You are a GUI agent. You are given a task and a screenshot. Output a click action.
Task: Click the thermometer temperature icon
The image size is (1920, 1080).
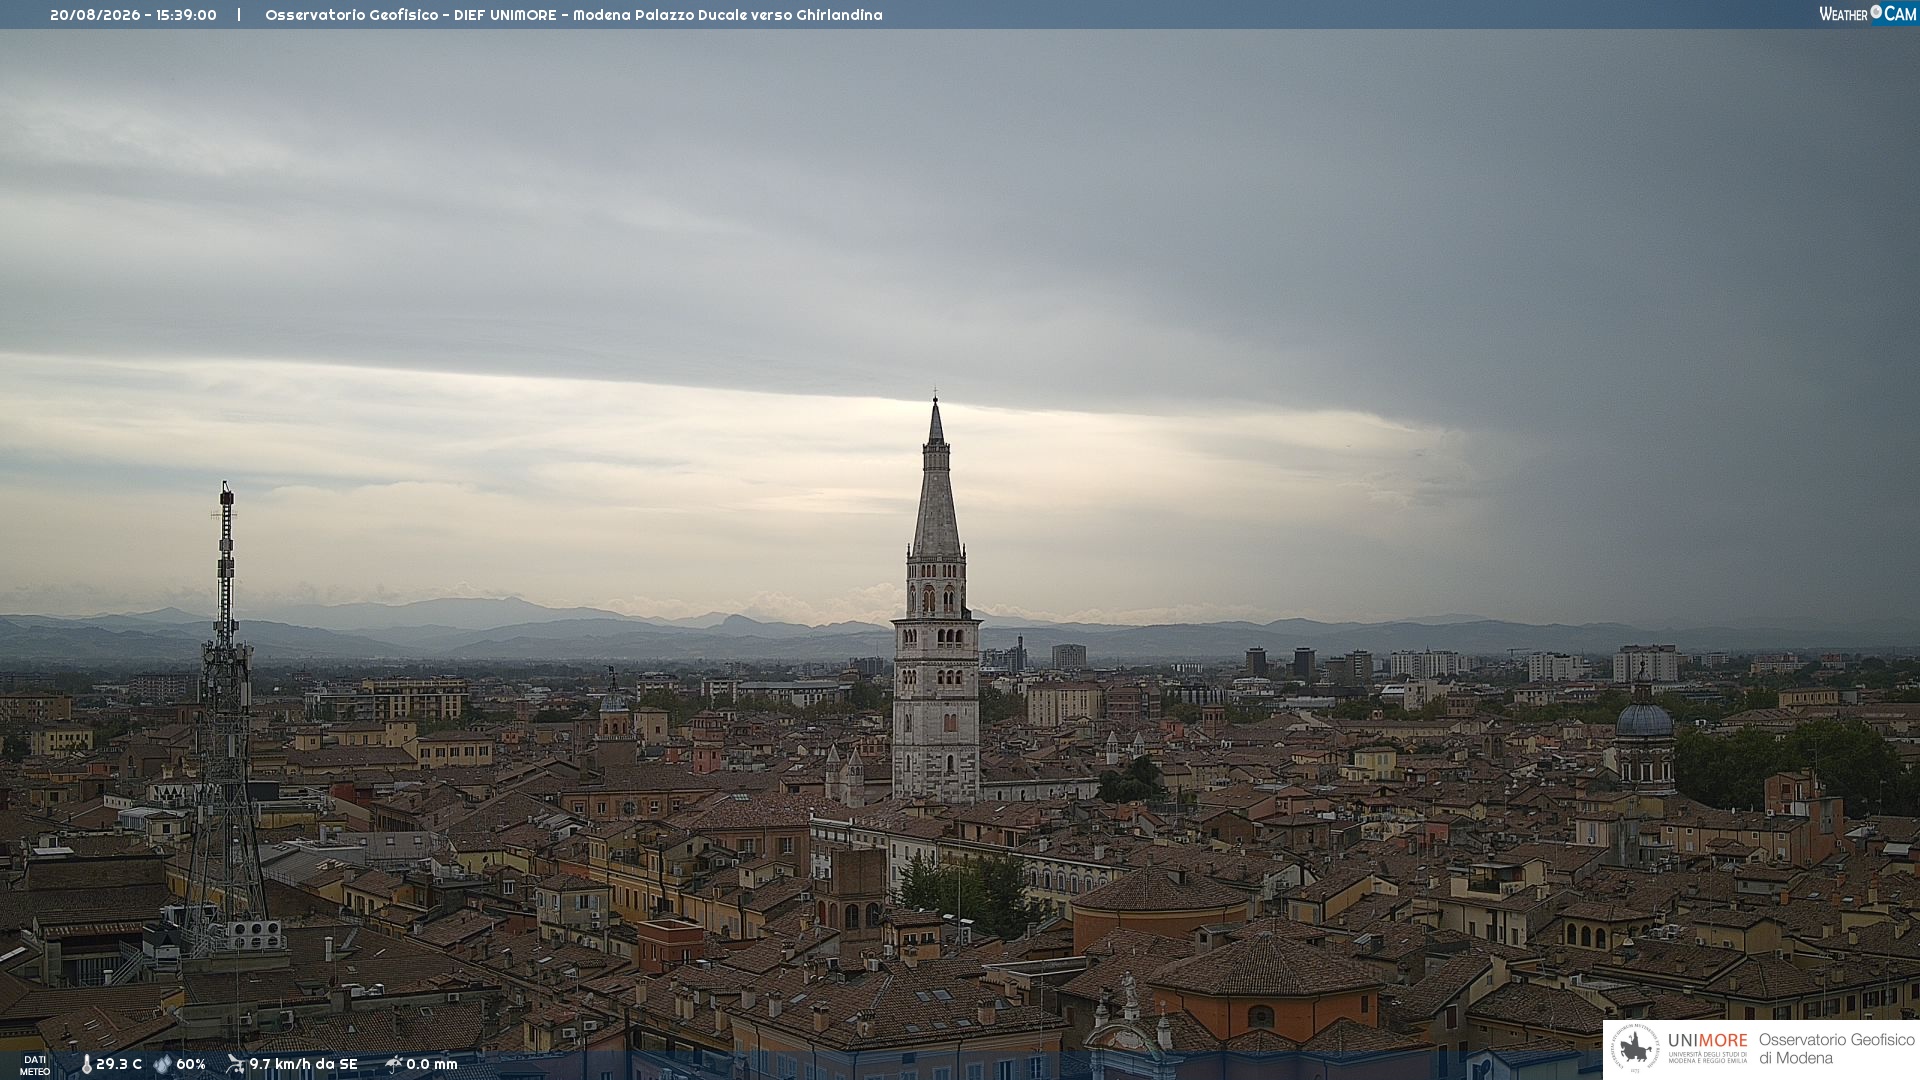86,1065
